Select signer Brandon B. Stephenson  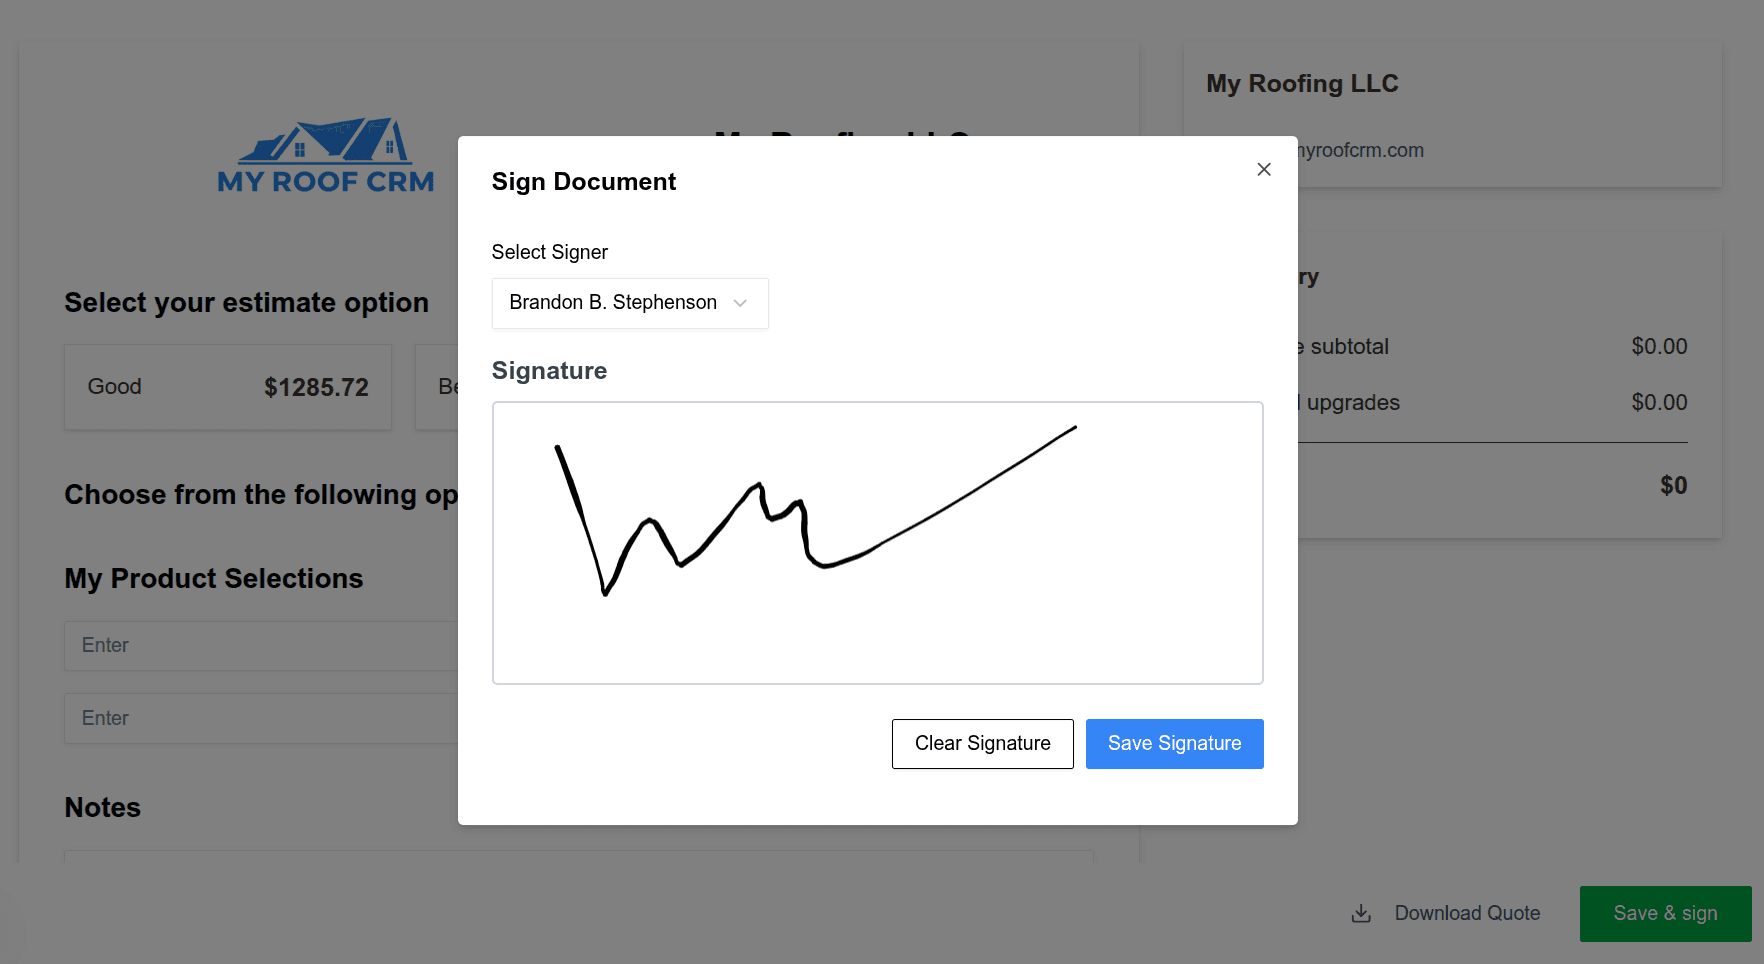[612, 302]
